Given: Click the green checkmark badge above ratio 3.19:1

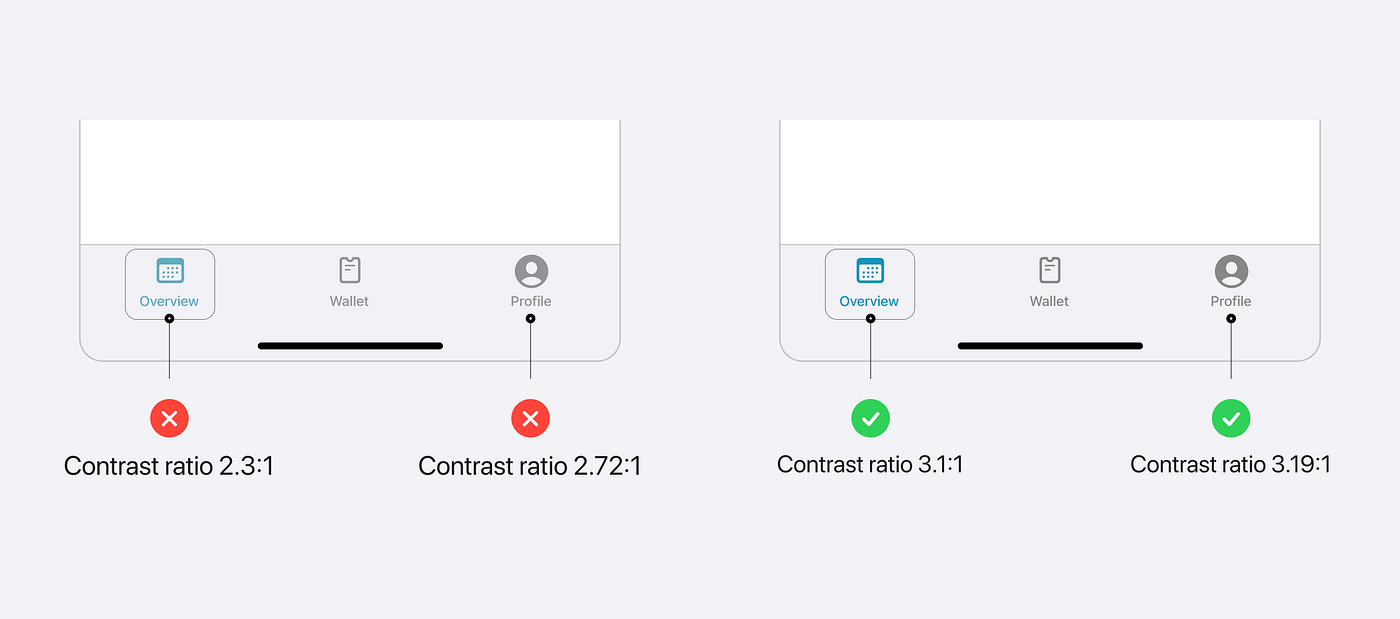Looking at the screenshot, I should (x=1231, y=418).
